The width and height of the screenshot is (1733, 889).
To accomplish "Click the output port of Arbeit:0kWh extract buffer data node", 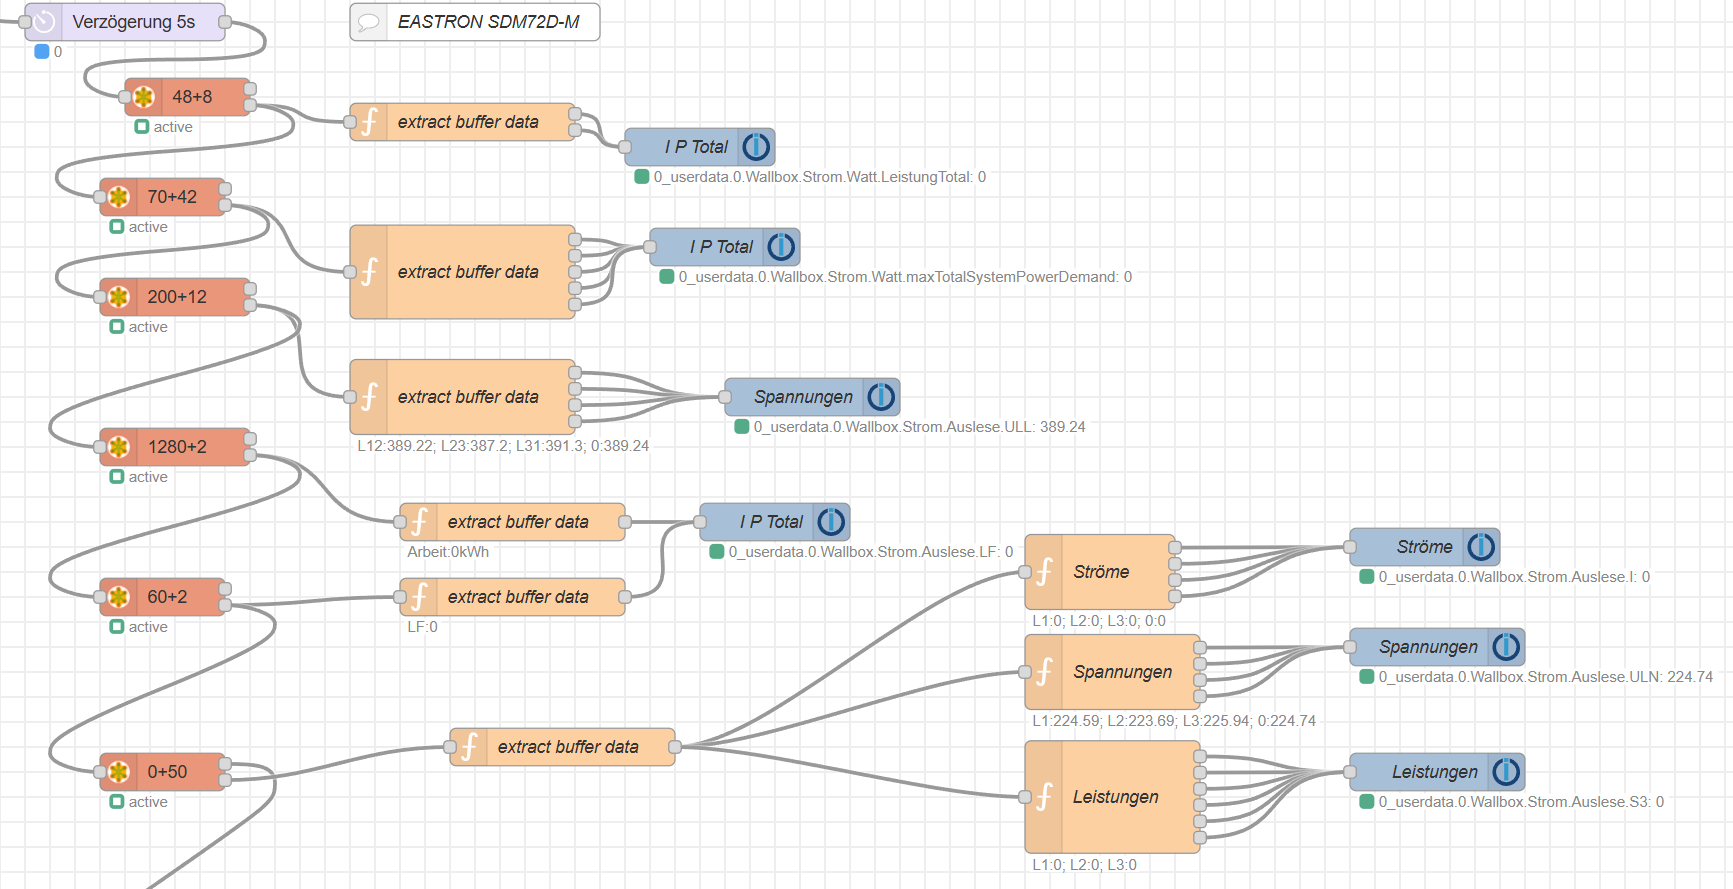I will click(625, 522).
